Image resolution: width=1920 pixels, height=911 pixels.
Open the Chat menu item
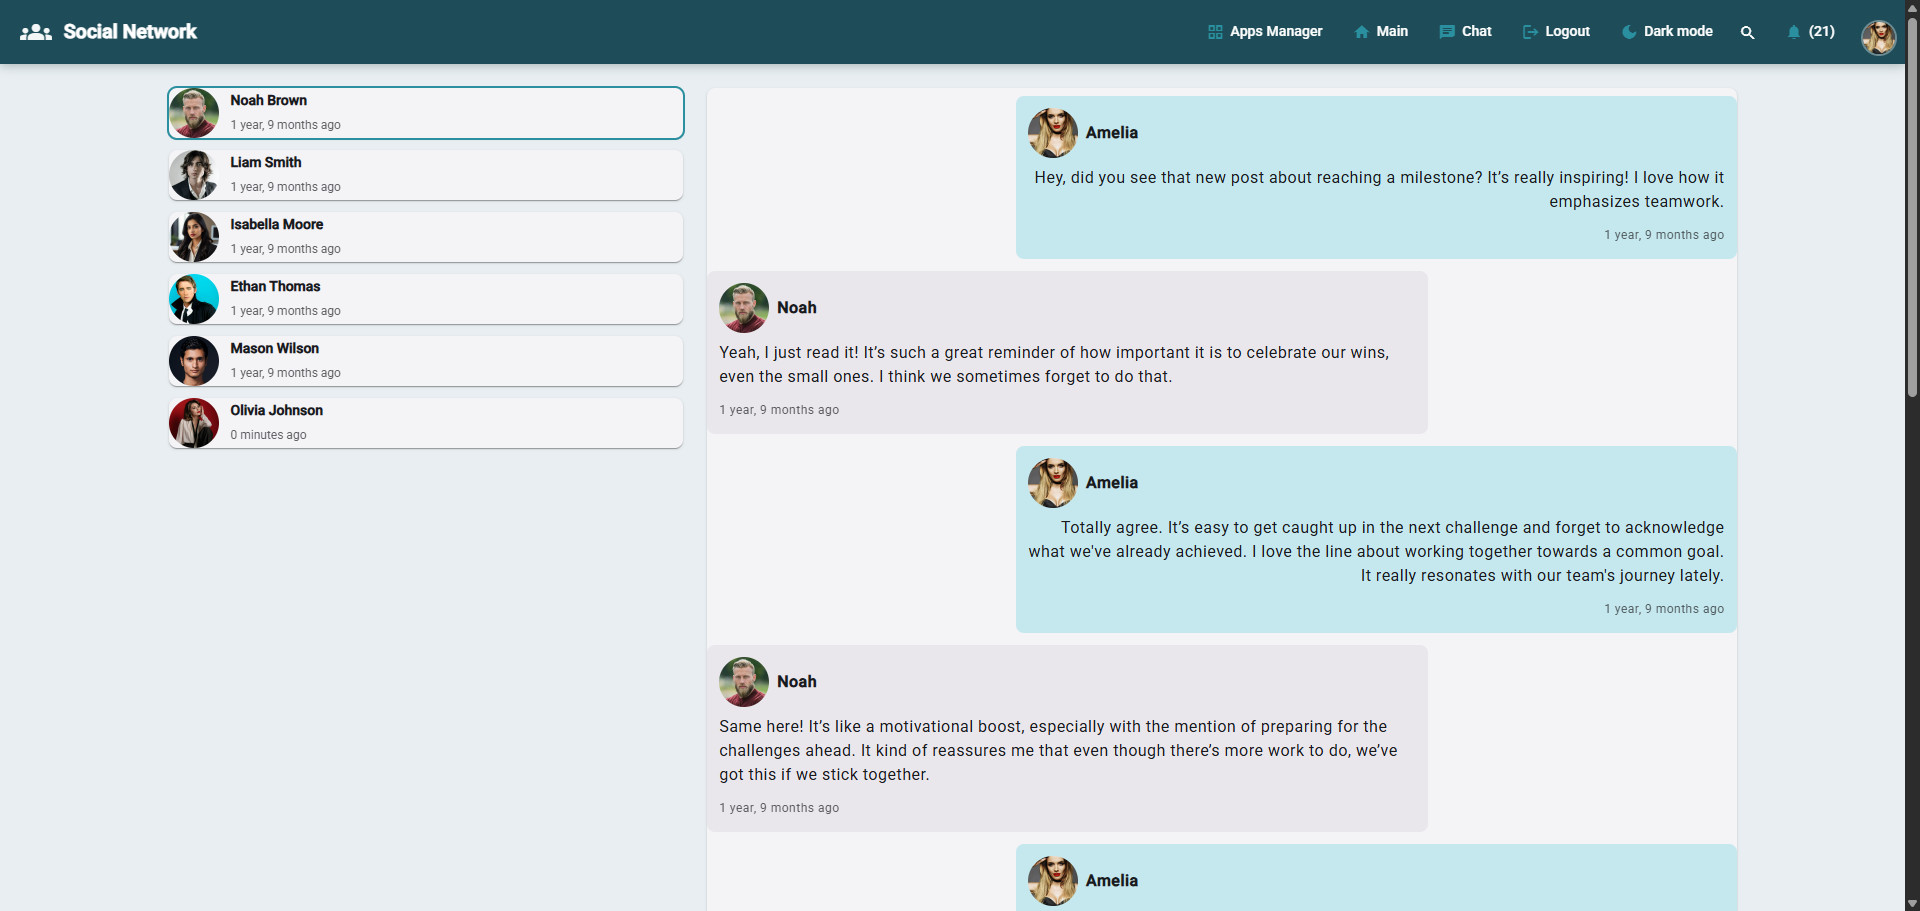[x=1465, y=32]
